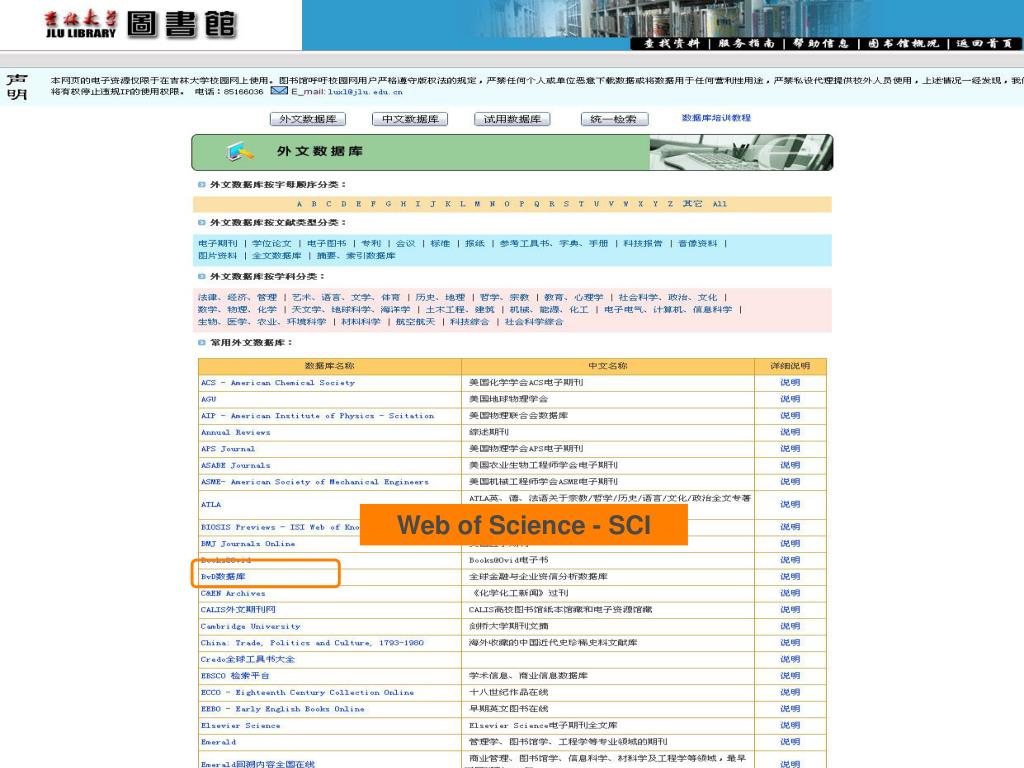Open the 数据库培训教程 link

point(716,118)
